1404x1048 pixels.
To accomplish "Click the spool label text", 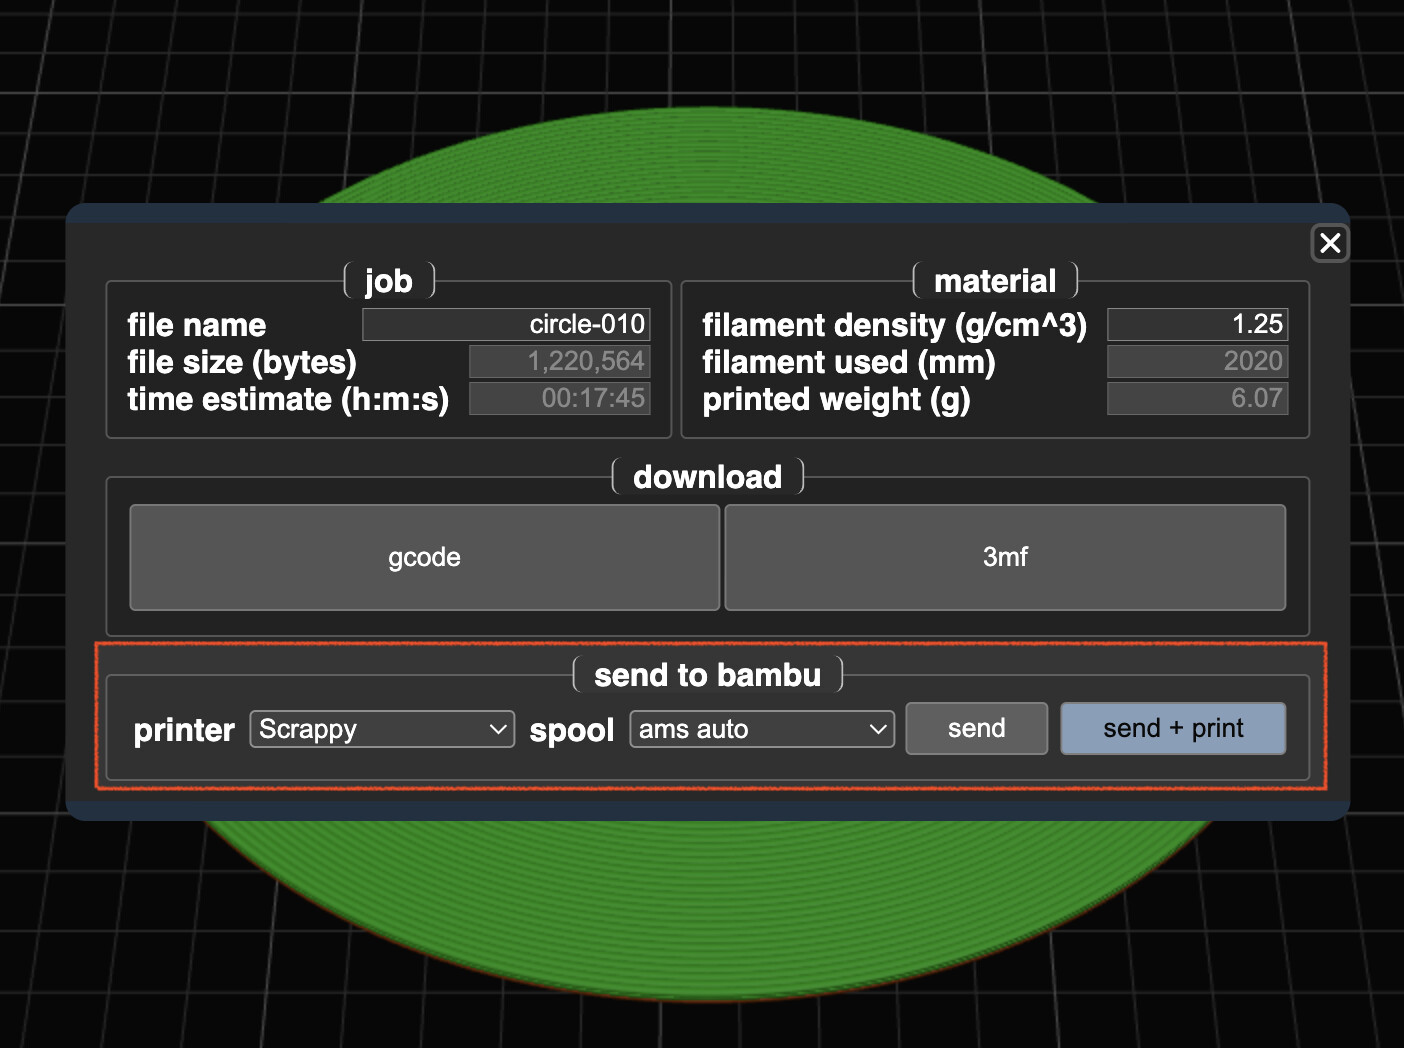I will point(571,730).
